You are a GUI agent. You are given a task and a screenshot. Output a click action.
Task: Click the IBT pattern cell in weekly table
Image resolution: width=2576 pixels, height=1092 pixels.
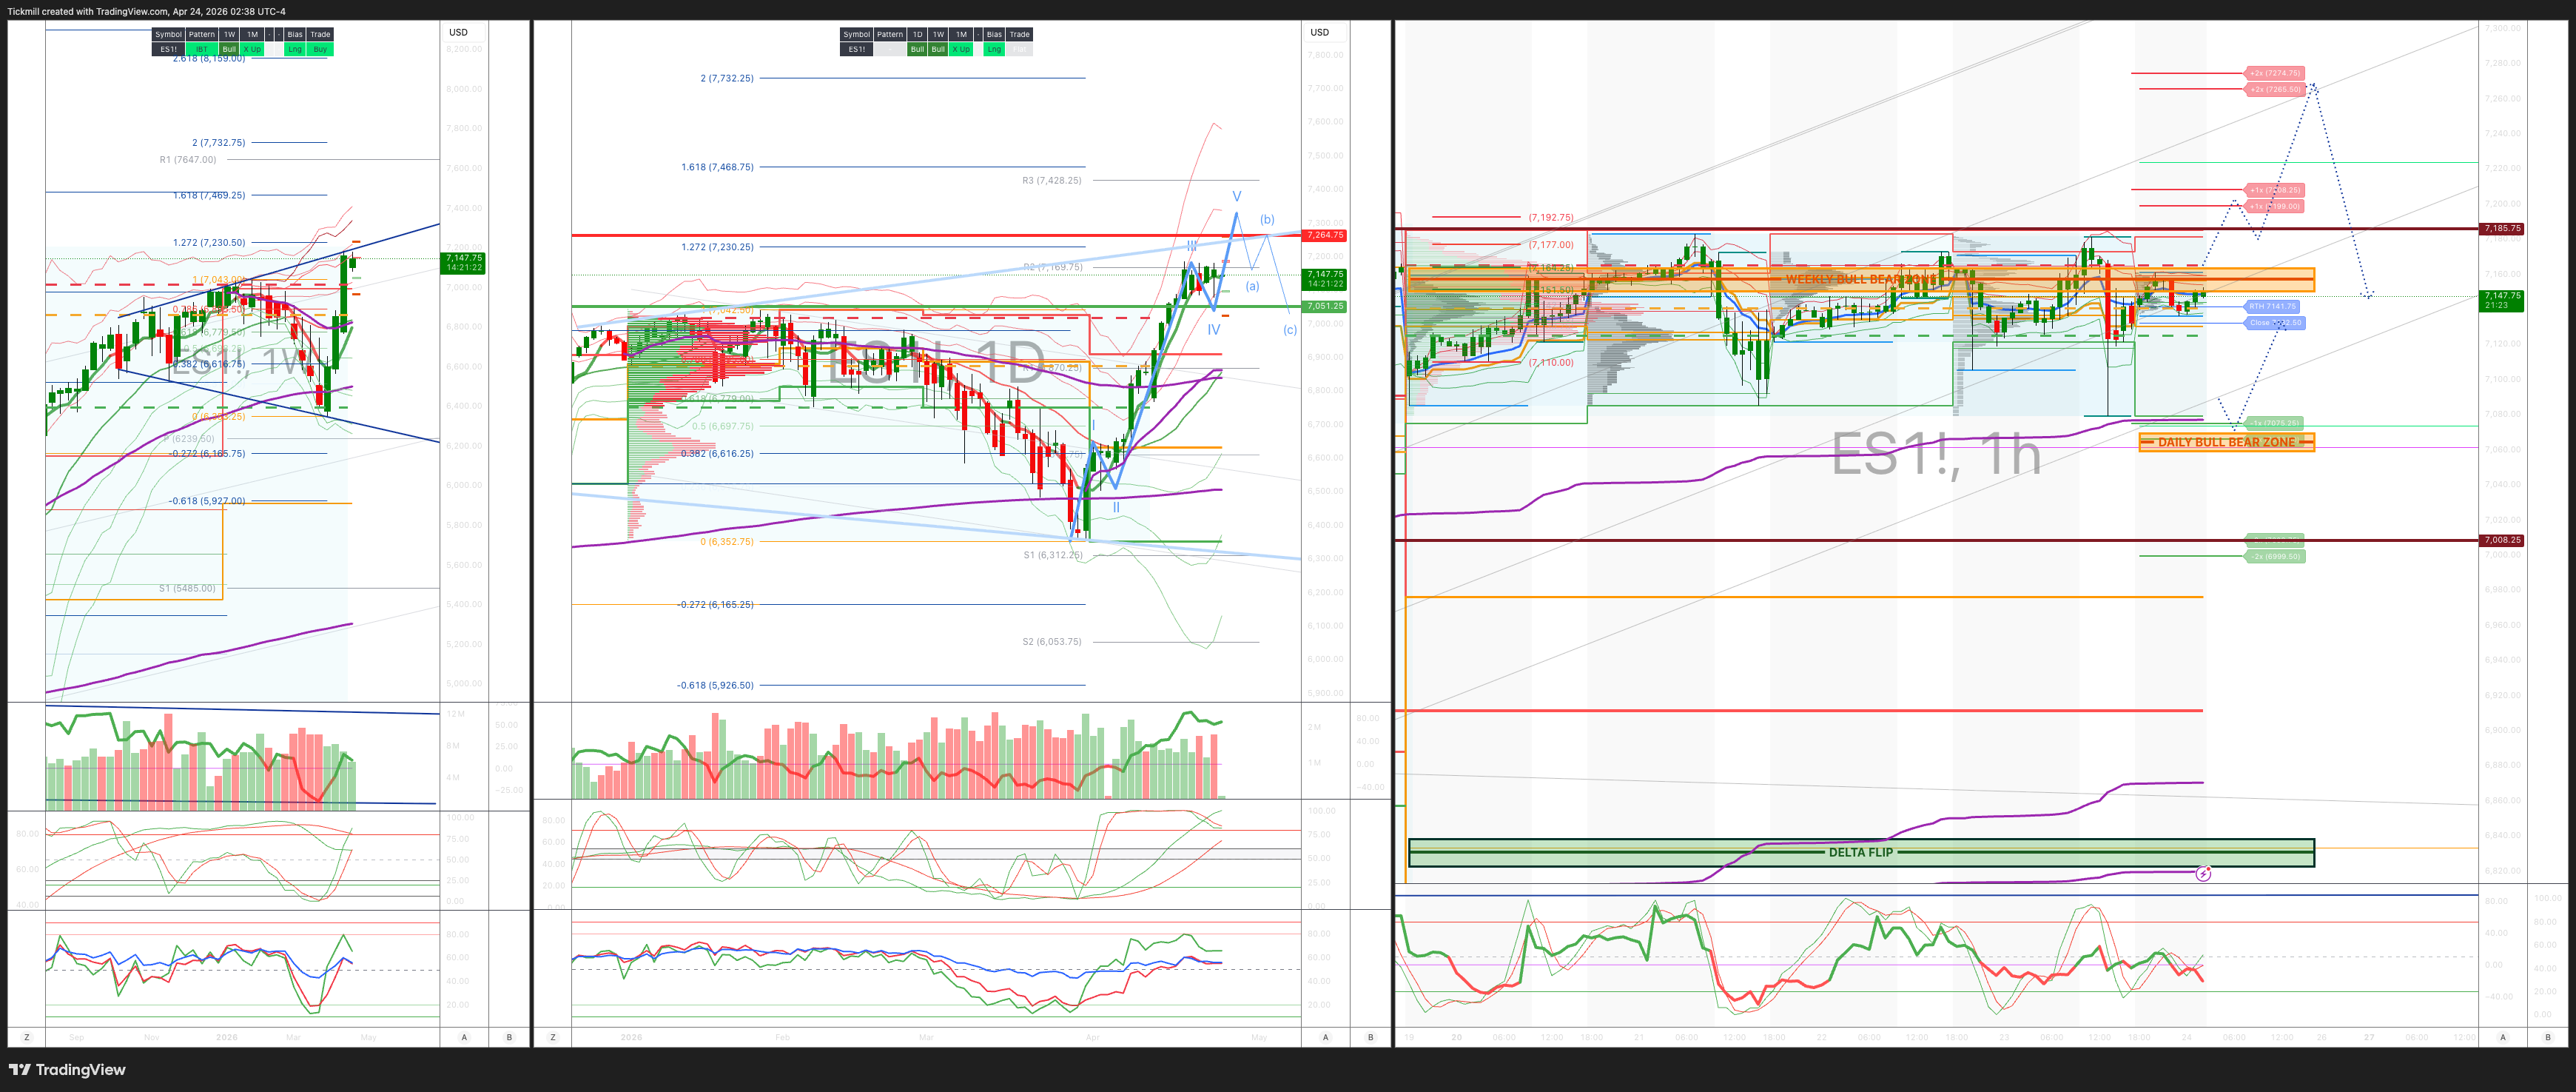coord(202,49)
